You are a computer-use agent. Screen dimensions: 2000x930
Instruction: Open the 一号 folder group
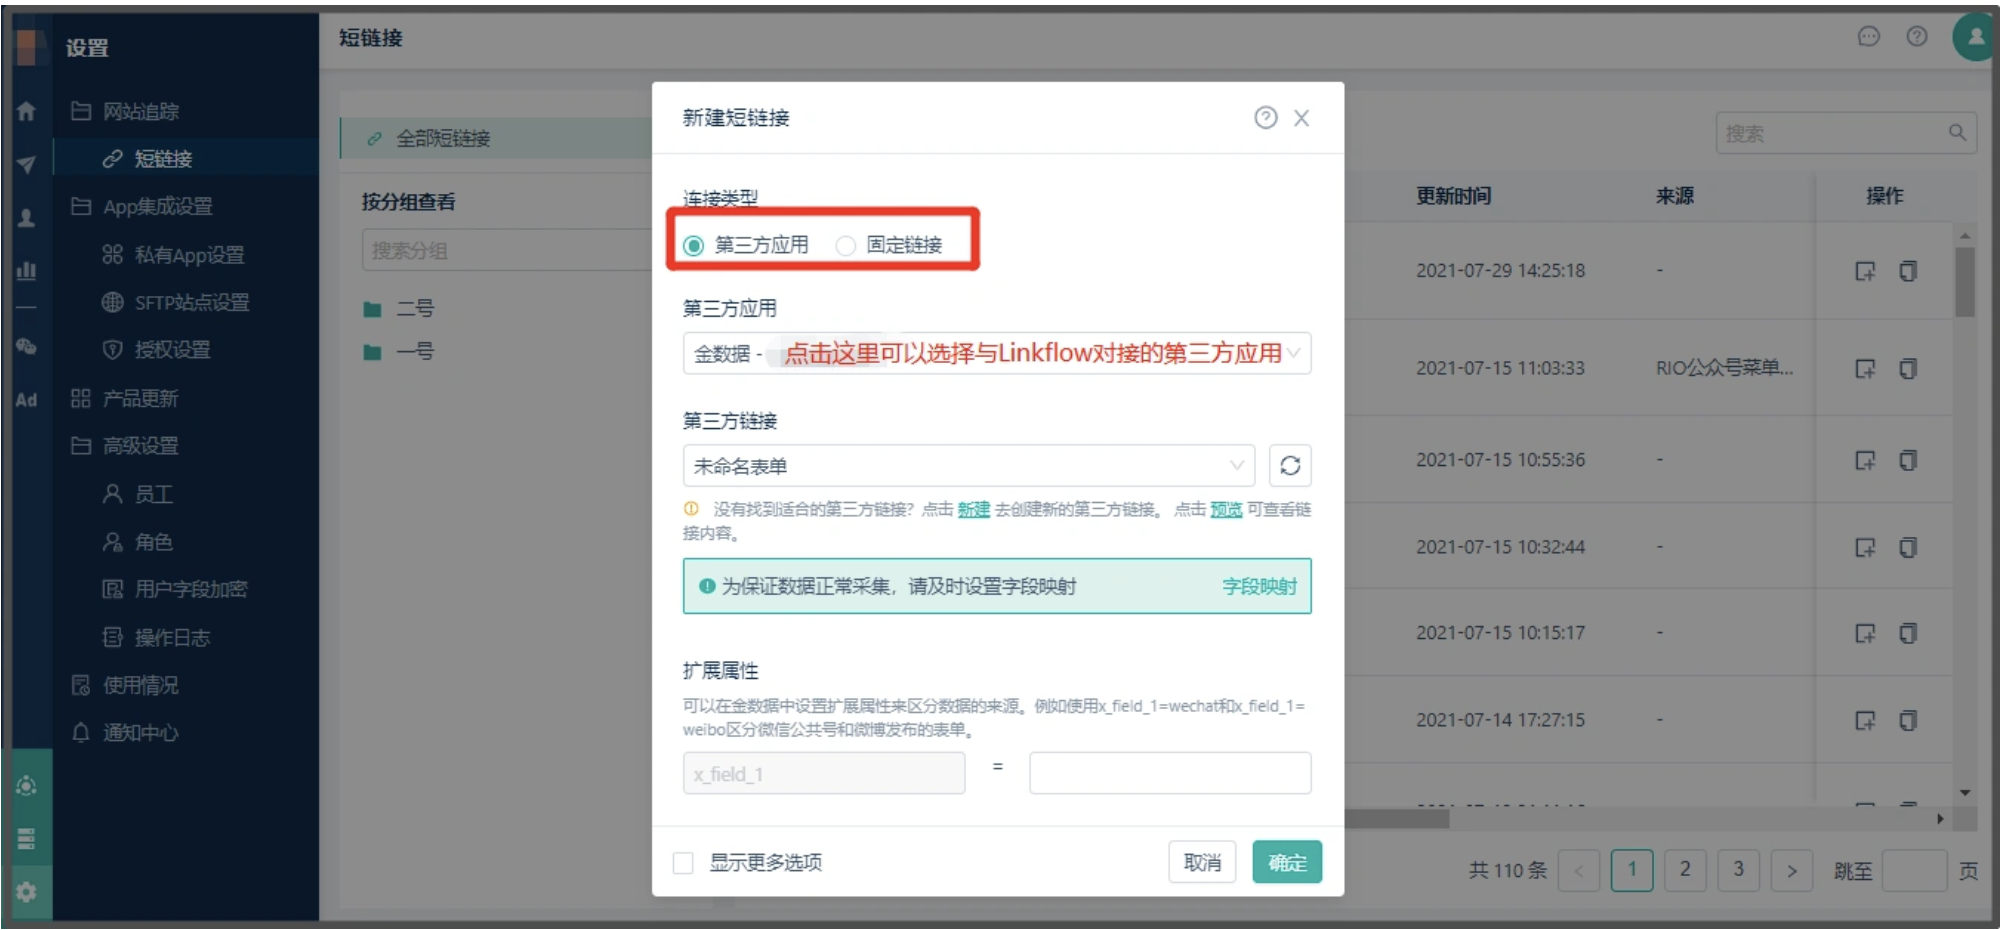398,352
